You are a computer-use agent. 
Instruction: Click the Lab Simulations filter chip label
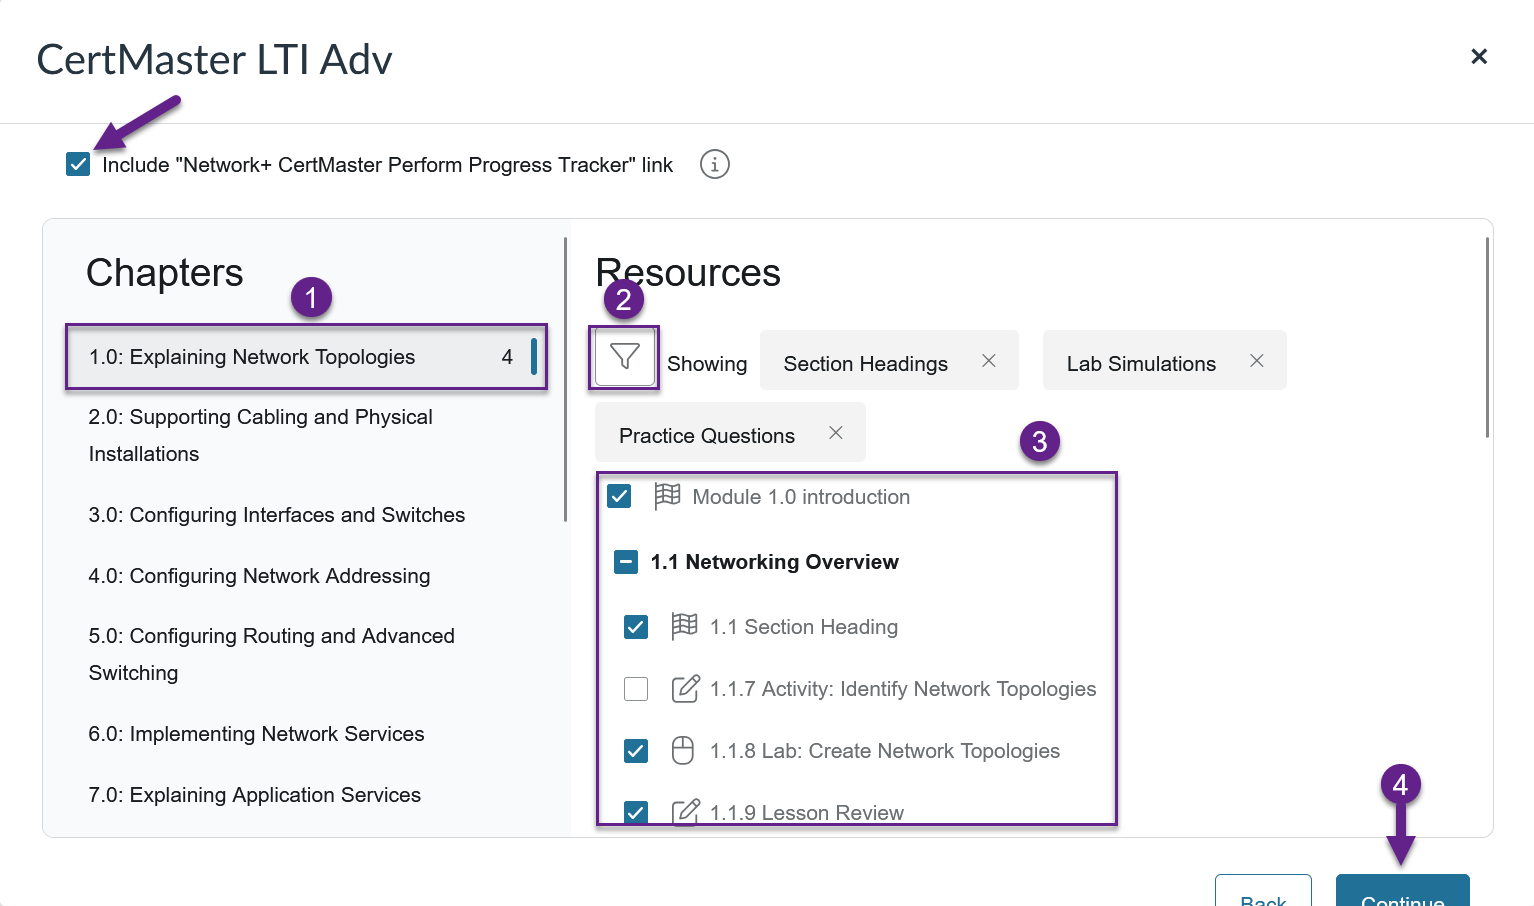[1141, 364]
